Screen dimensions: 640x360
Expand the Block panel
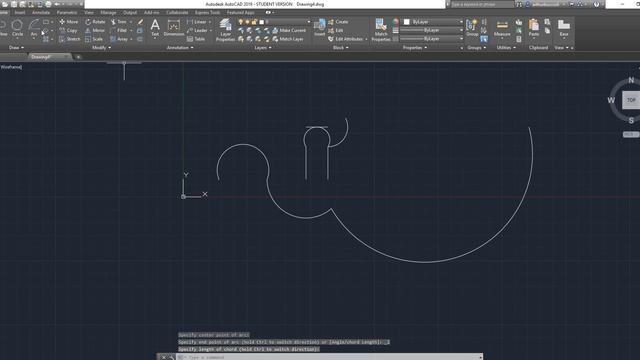(x=340, y=48)
